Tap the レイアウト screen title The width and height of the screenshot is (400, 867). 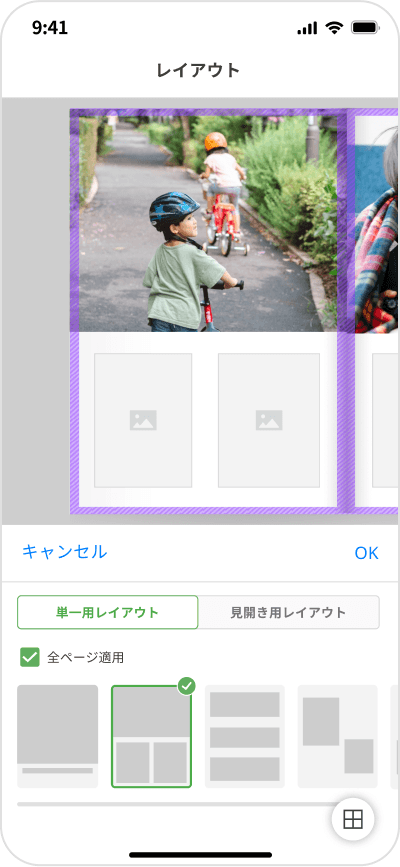[199, 71]
